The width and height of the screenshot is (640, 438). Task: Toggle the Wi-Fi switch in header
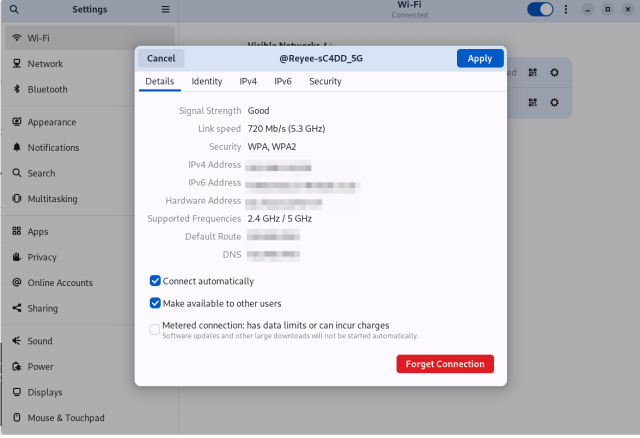(540, 9)
